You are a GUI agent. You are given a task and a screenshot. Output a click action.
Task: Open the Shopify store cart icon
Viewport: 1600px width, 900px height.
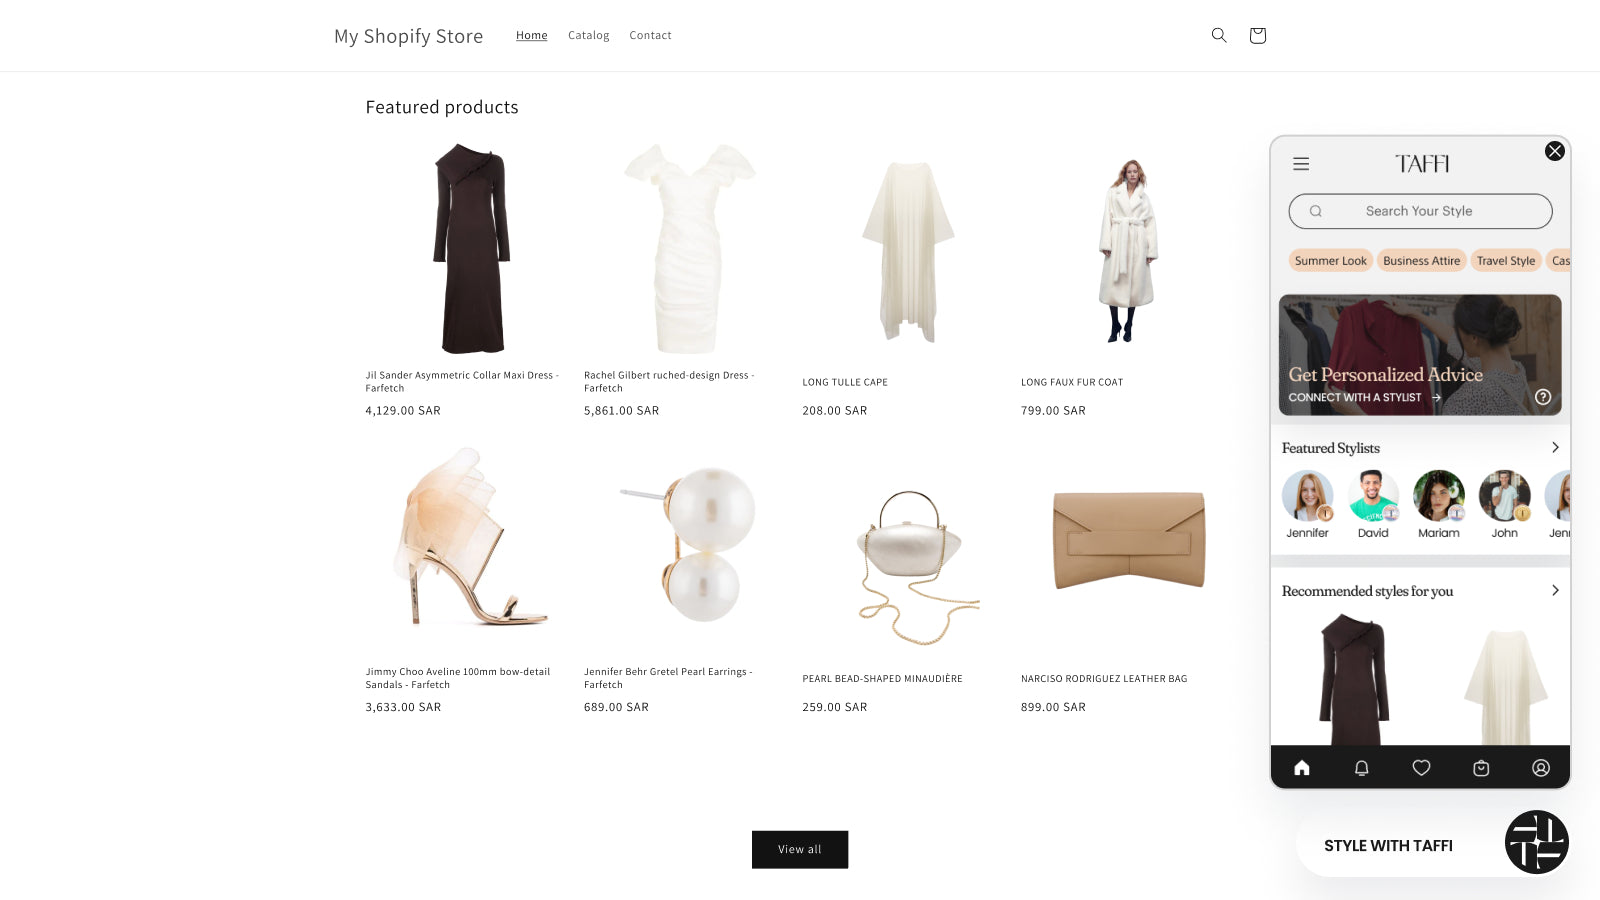pos(1257,35)
